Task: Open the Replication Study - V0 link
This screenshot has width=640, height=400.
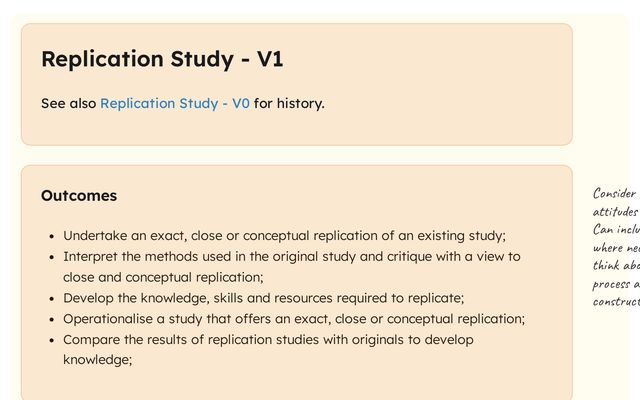Action: coord(175,103)
